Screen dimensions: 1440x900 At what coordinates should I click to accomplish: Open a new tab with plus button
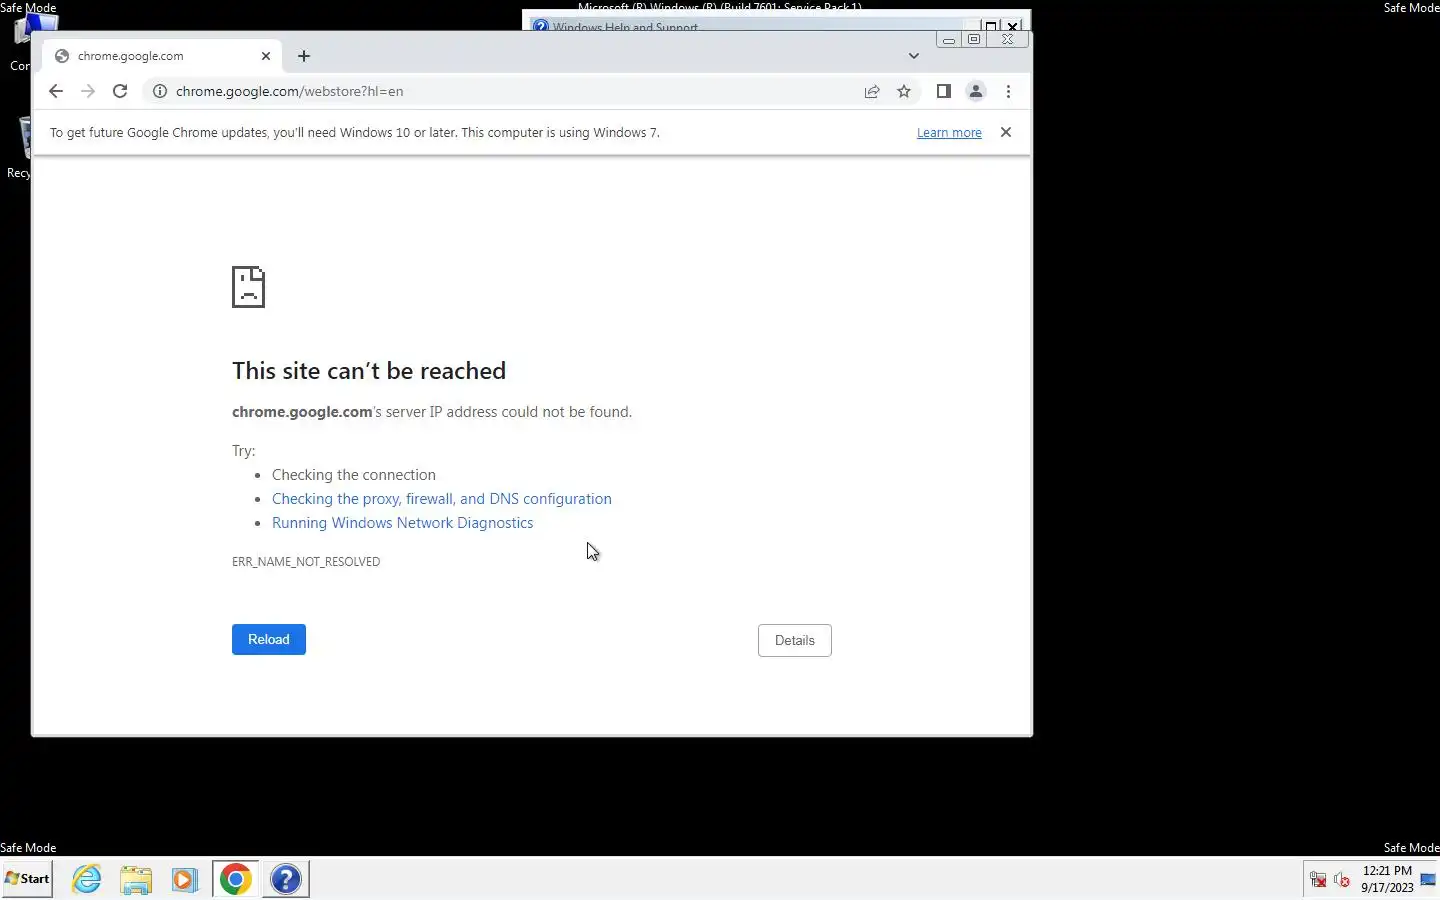tap(304, 56)
